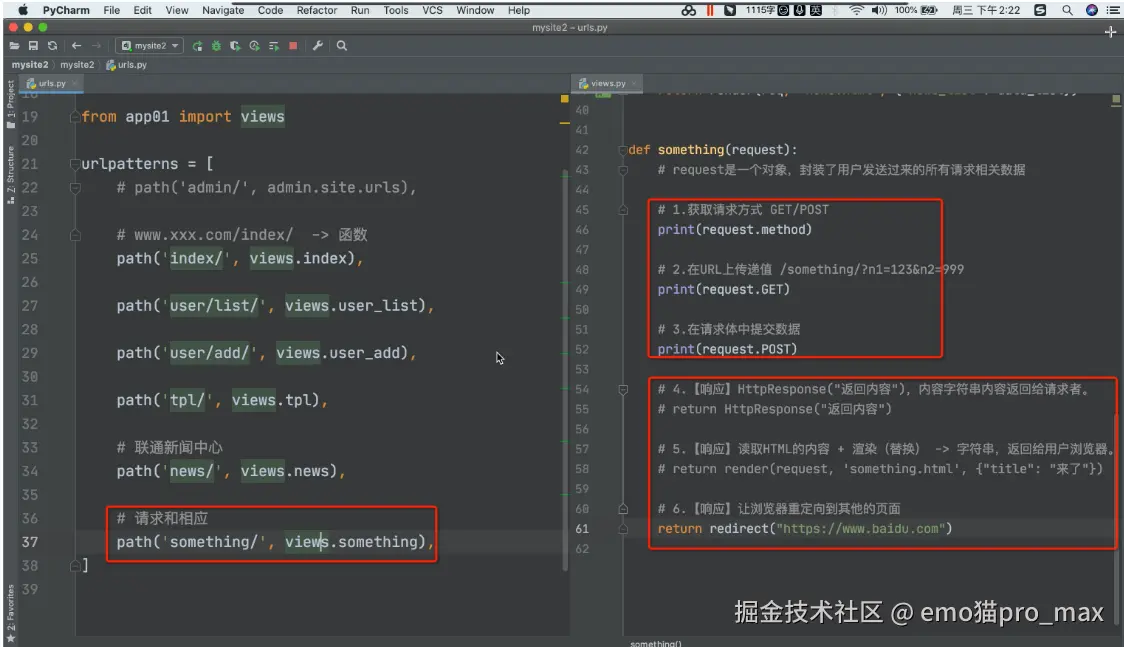Viewport: 1124px width, 647px height.
Task: Click the something() breadcrumb at bottom
Action: click(655, 643)
